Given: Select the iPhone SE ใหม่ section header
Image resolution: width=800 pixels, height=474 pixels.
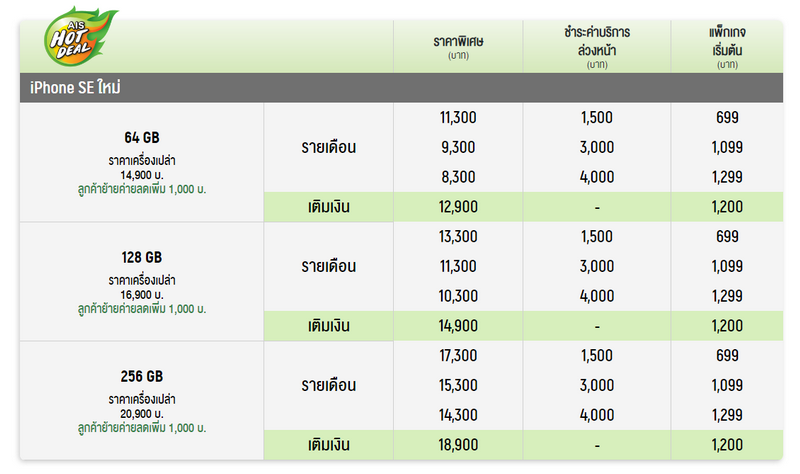Looking at the screenshot, I should pyautogui.click(x=76, y=88).
